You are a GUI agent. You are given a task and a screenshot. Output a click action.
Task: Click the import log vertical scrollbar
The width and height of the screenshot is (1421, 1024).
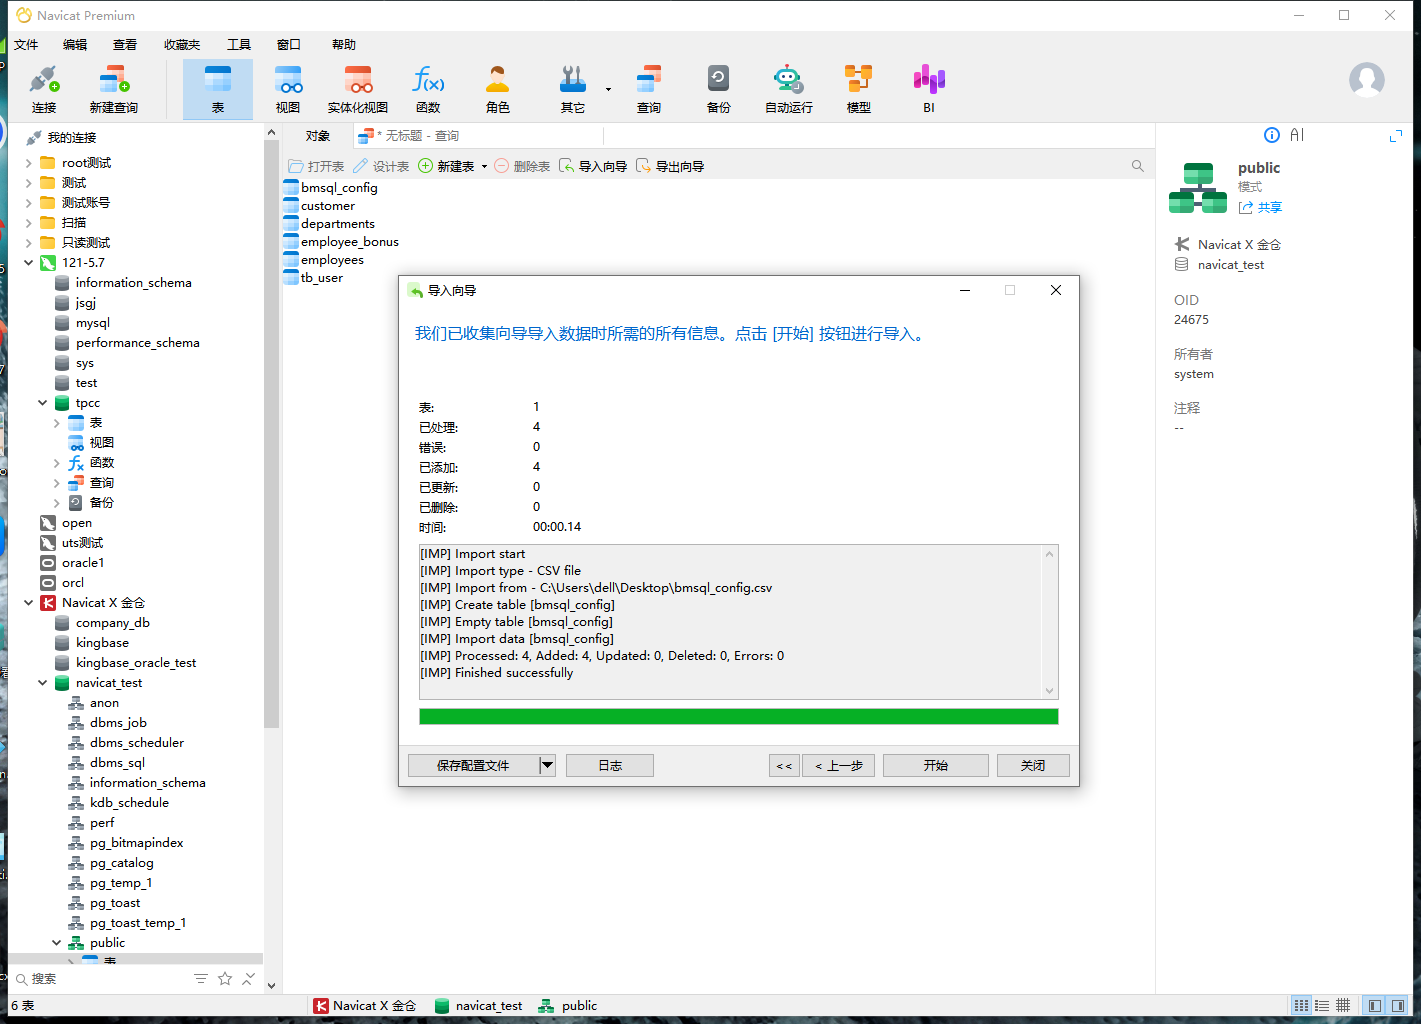click(1049, 622)
